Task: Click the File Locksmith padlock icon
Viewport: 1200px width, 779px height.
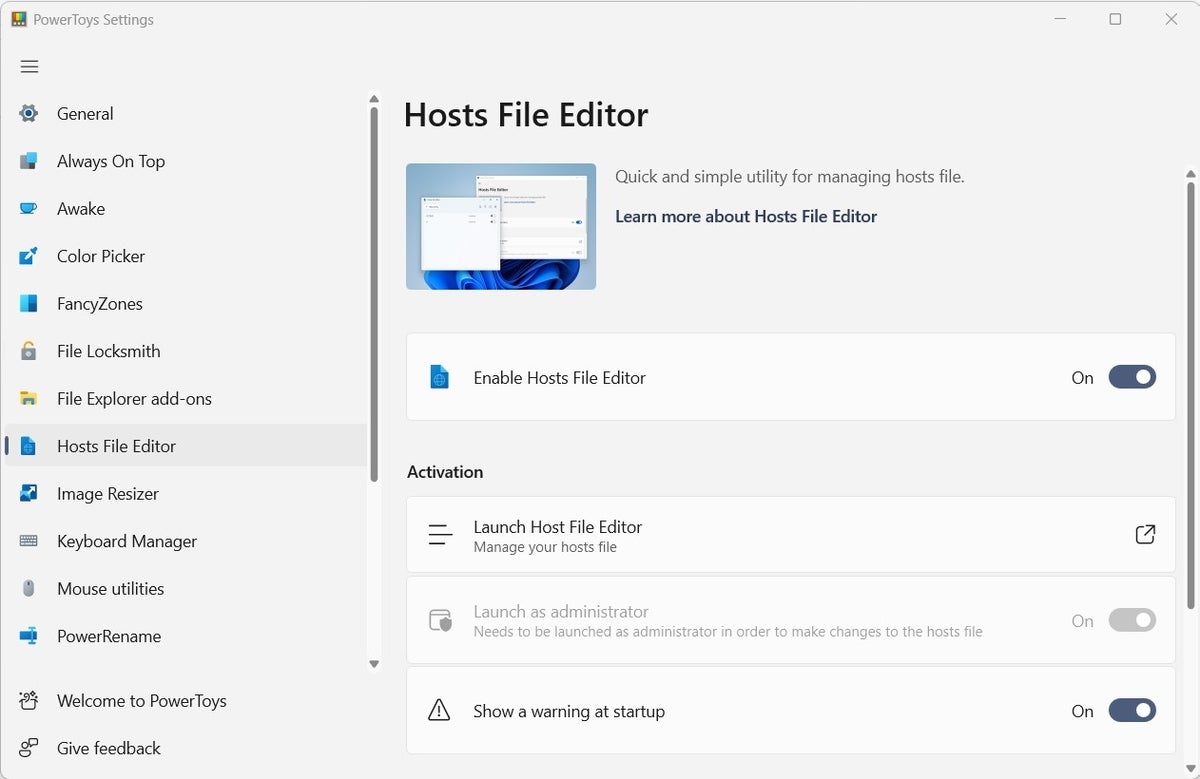Action: click(29, 351)
